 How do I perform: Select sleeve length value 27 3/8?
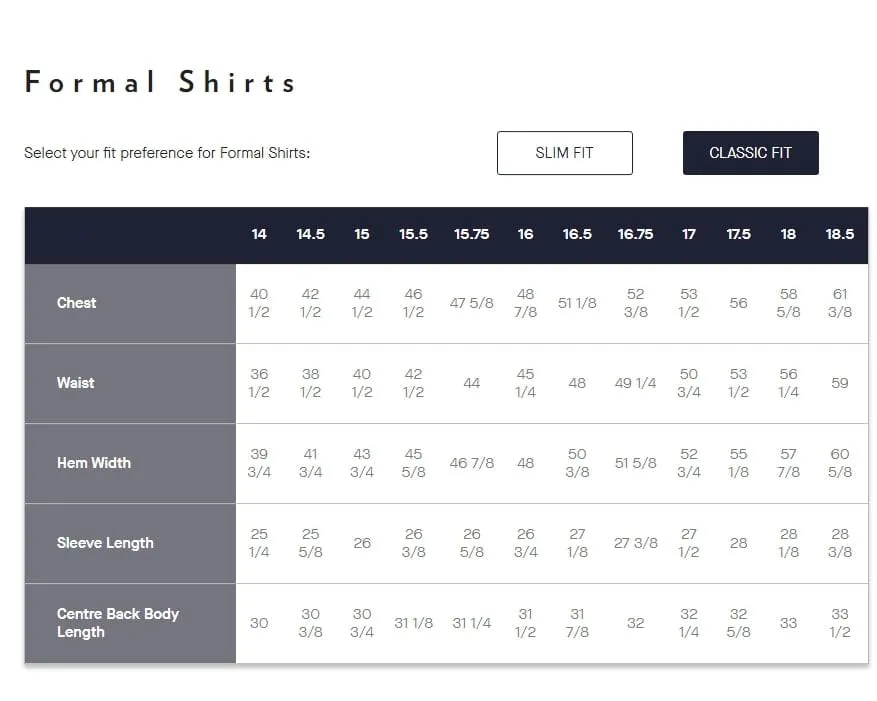[635, 543]
